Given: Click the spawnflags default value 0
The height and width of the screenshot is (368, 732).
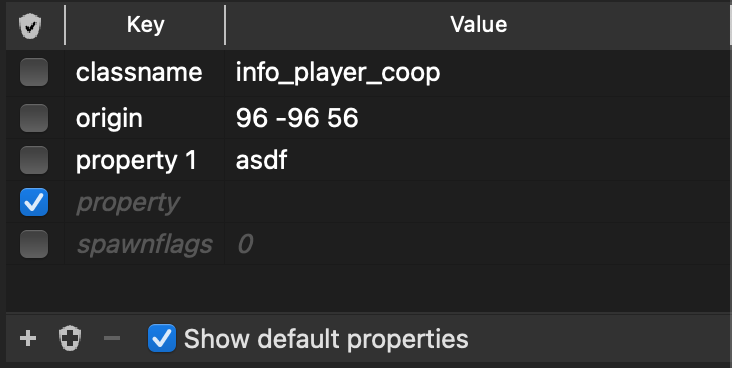Looking at the screenshot, I should click(x=245, y=244).
